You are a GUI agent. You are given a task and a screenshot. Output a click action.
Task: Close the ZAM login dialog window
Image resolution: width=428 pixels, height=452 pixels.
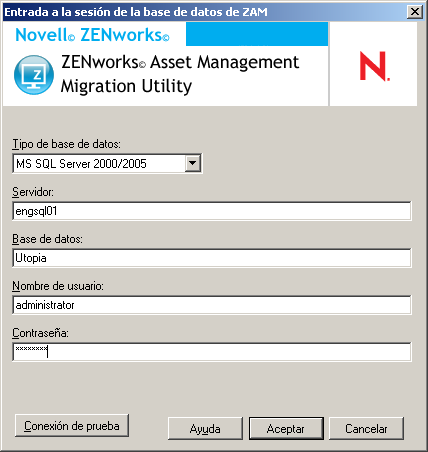415,12
